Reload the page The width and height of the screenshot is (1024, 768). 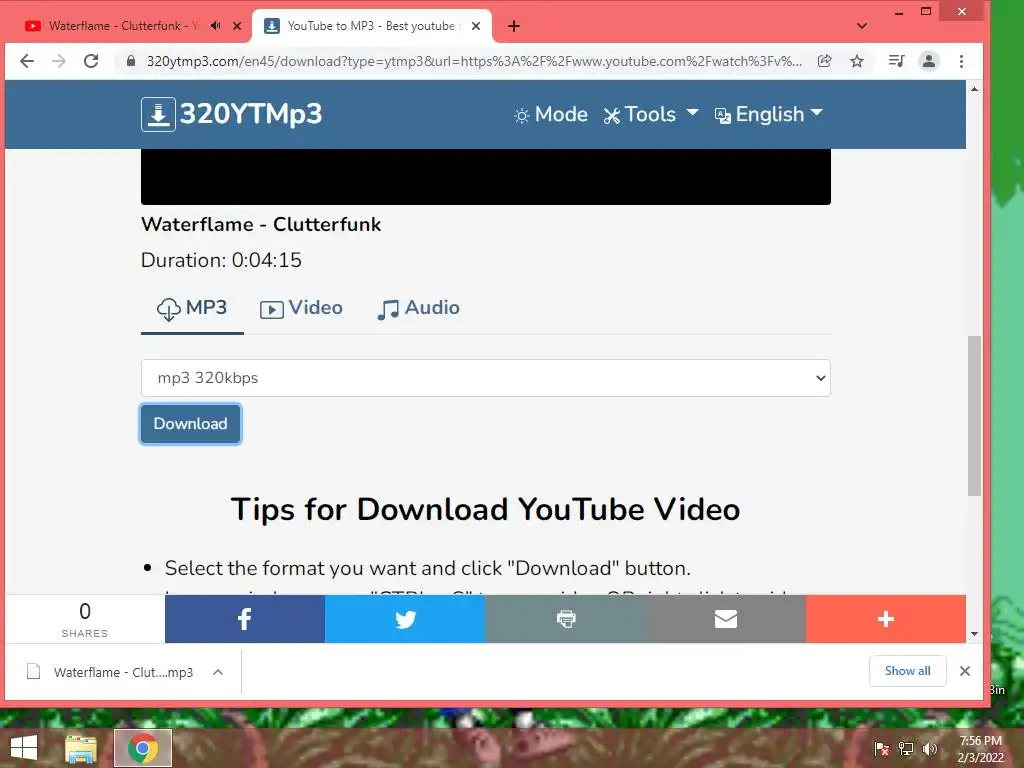point(91,61)
